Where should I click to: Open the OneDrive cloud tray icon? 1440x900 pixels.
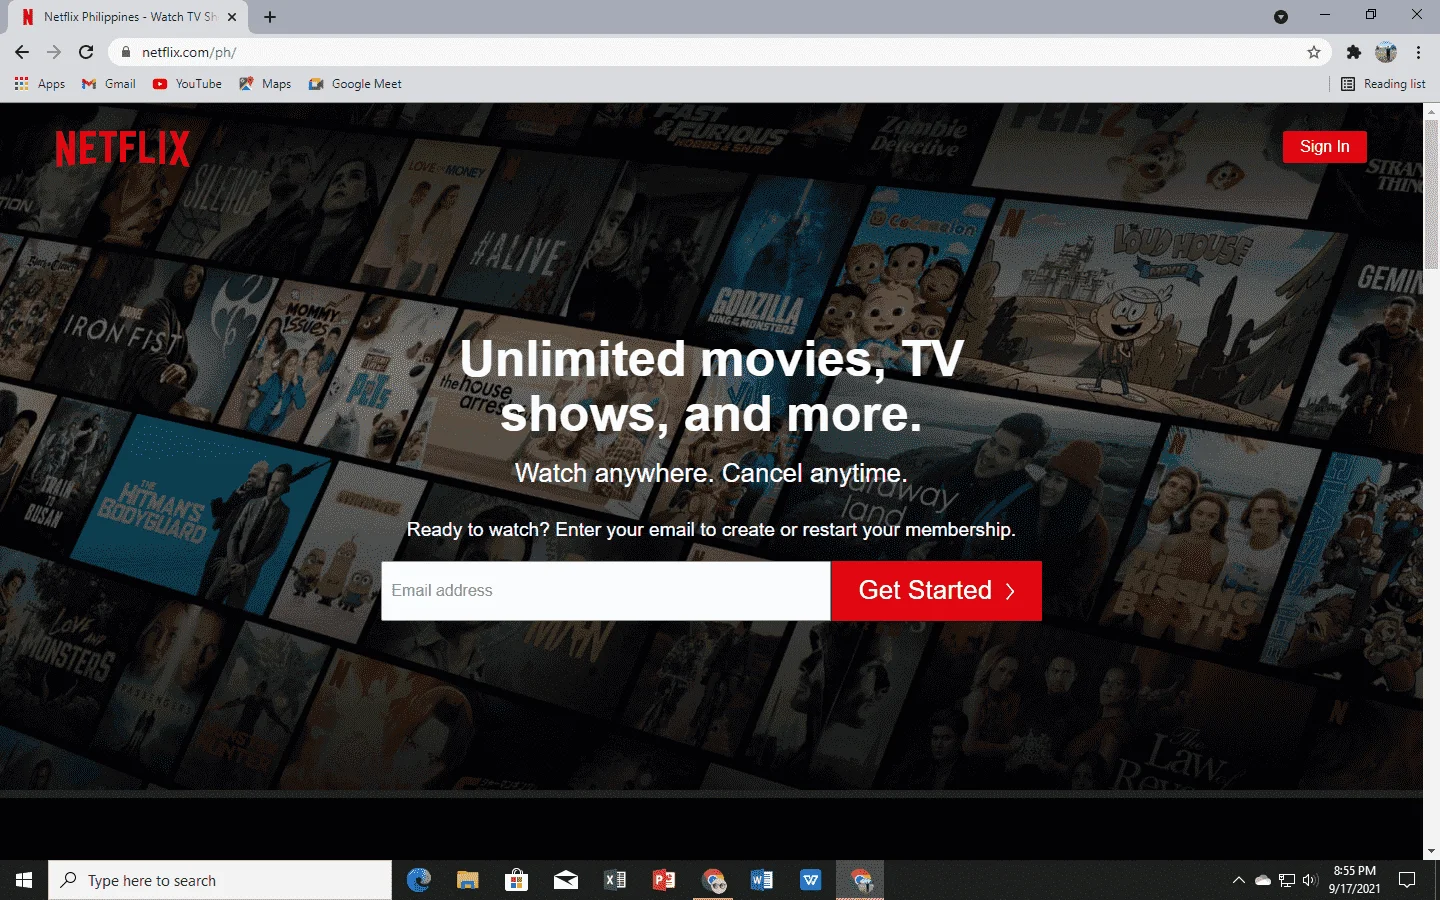pos(1262,880)
